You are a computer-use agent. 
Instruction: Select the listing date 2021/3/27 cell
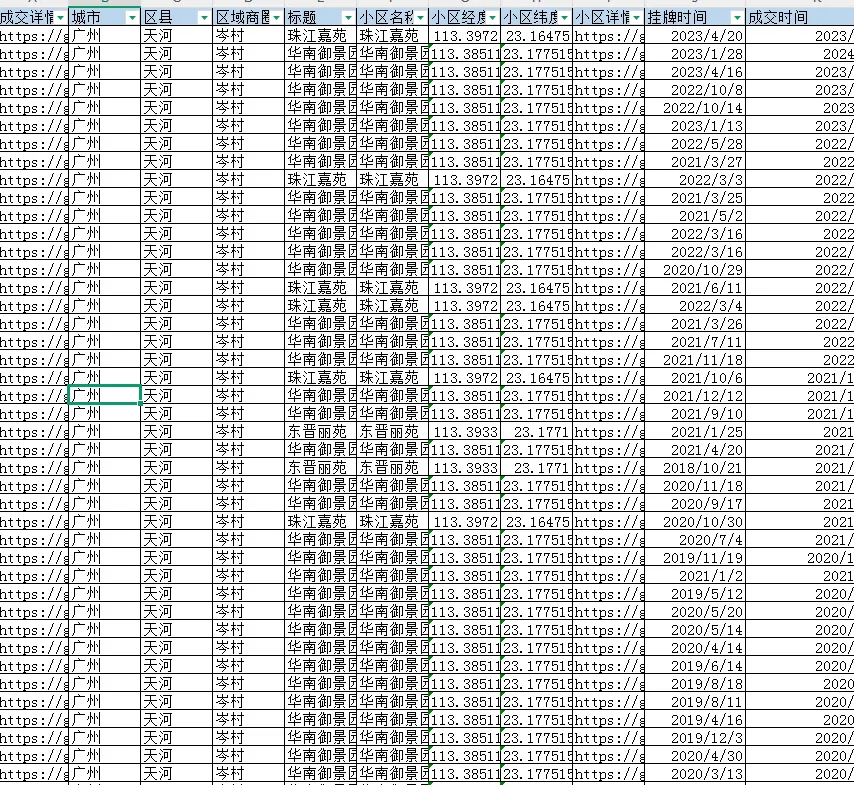[x=695, y=162]
